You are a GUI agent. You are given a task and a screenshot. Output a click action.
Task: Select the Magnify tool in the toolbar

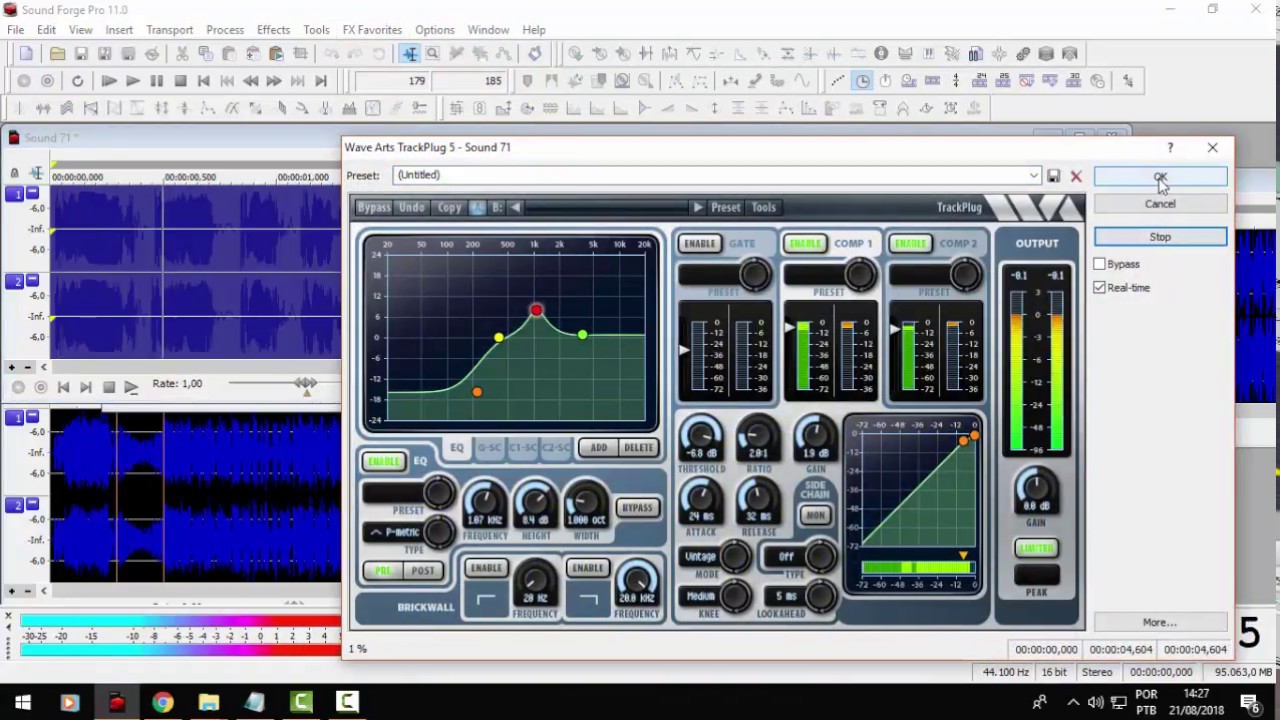coord(433,54)
